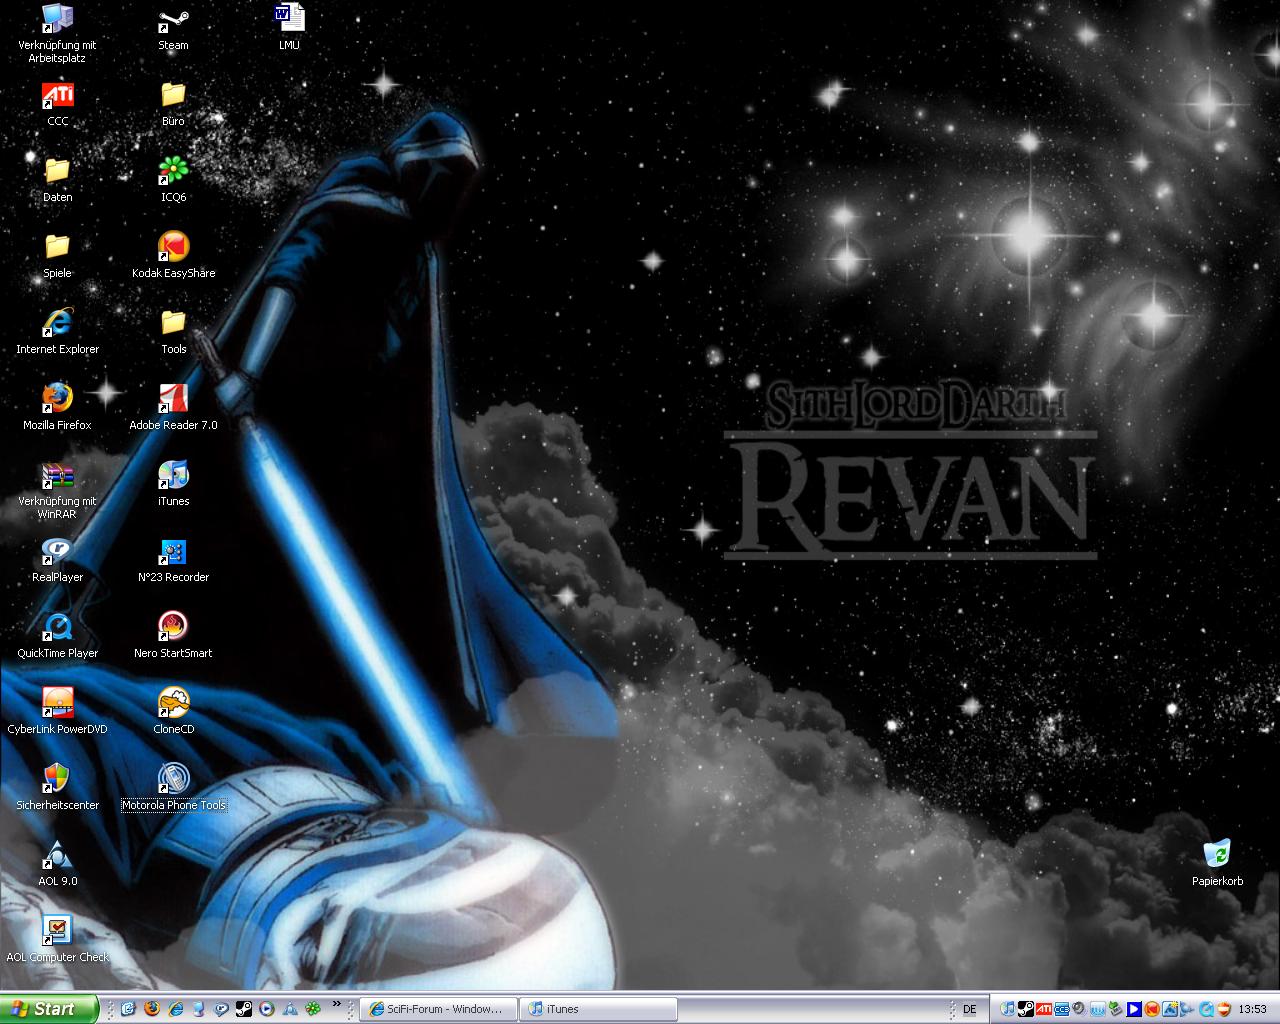Open the Steam desktop shortcut
The width and height of the screenshot is (1280, 1024).
click(173, 21)
